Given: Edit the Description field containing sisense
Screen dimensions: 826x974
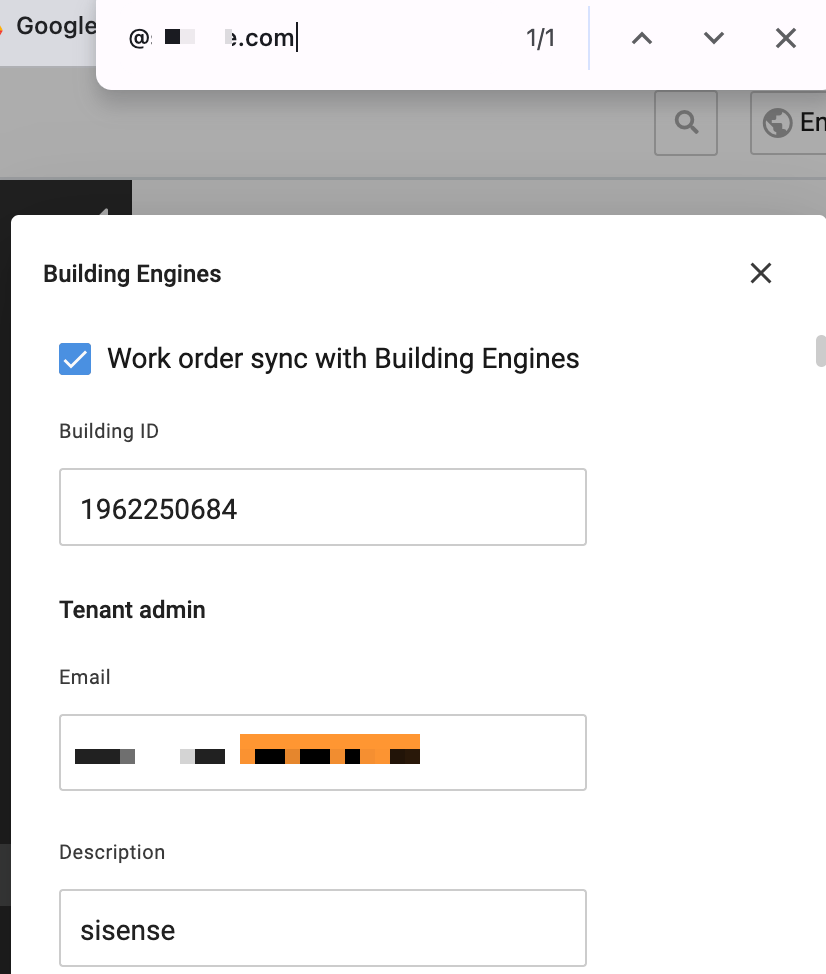Looking at the screenshot, I should click(323, 928).
